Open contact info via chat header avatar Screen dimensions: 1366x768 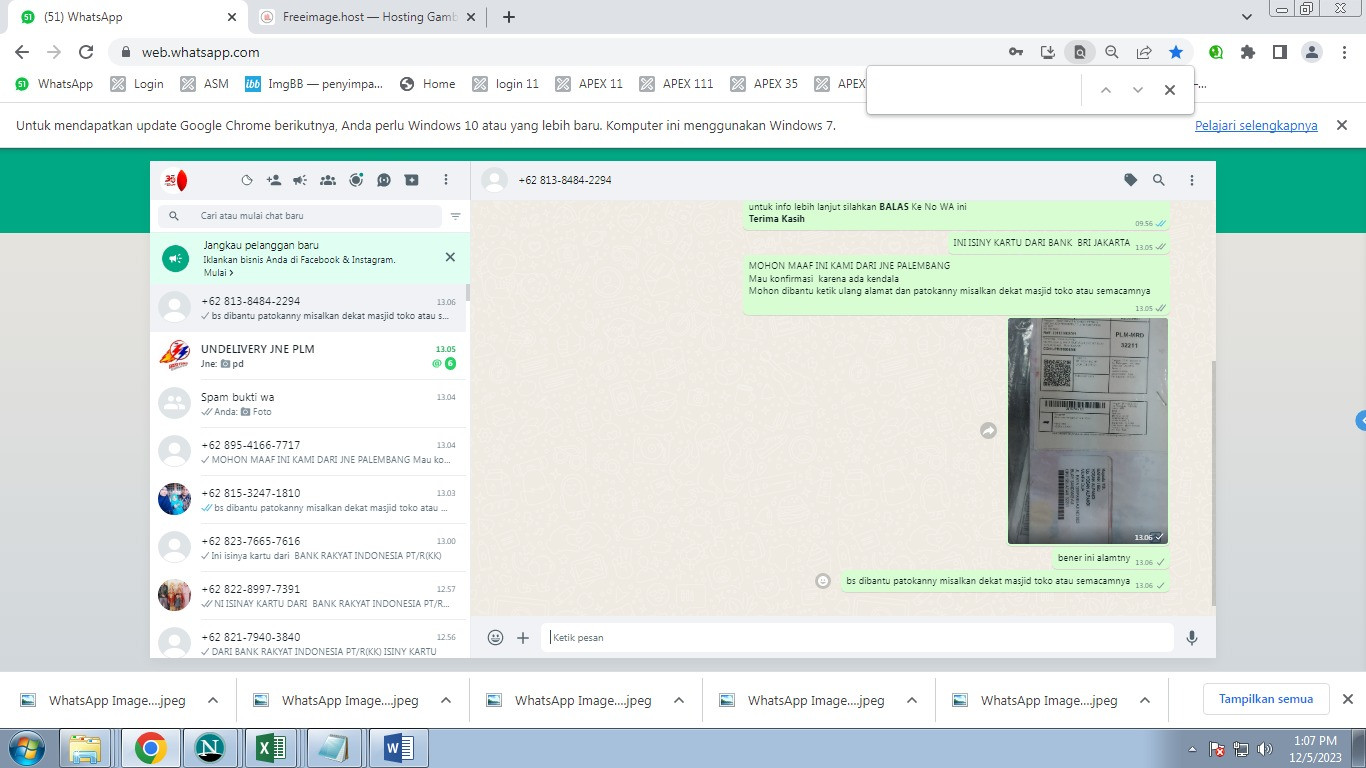pyautogui.click(x=494, y=180)
